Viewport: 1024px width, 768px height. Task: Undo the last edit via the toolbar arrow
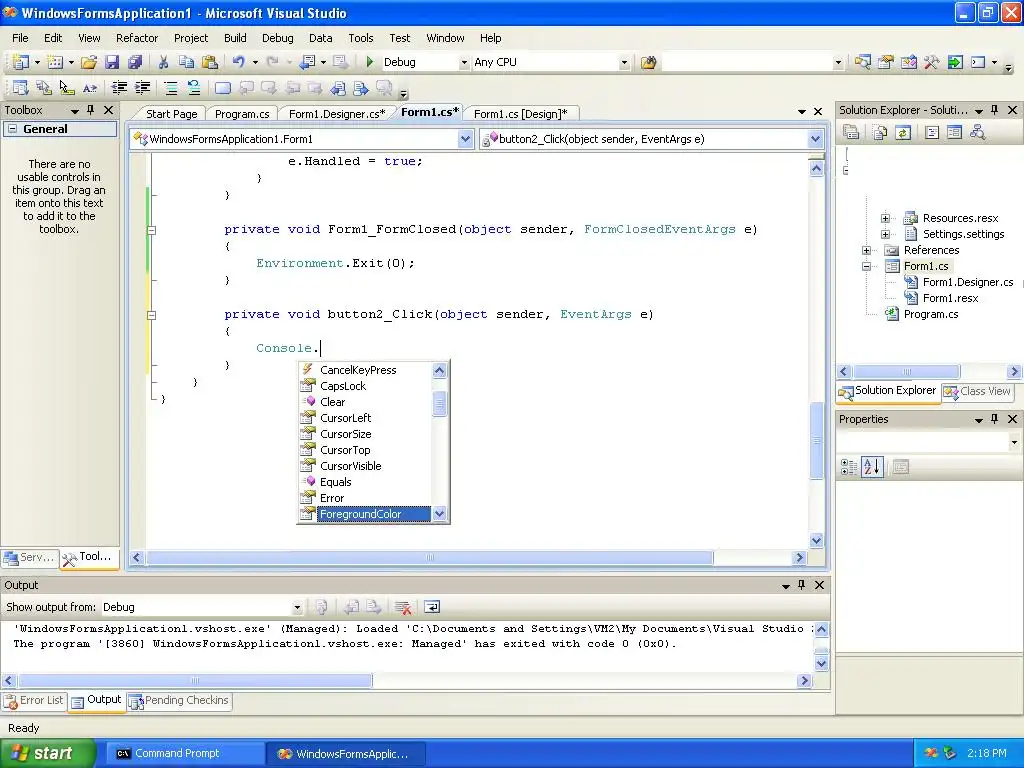coord(238,62)
